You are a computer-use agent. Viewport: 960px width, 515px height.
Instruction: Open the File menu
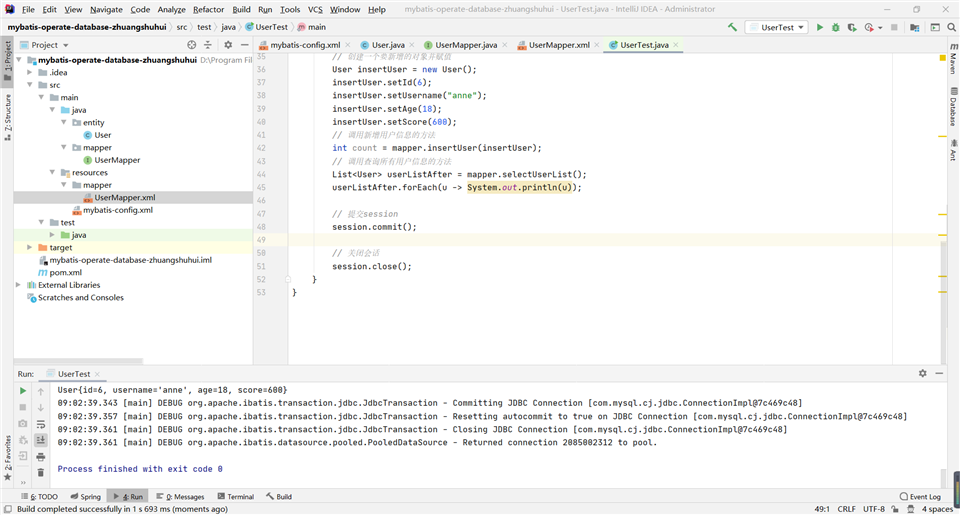click(x=28, y=9)
